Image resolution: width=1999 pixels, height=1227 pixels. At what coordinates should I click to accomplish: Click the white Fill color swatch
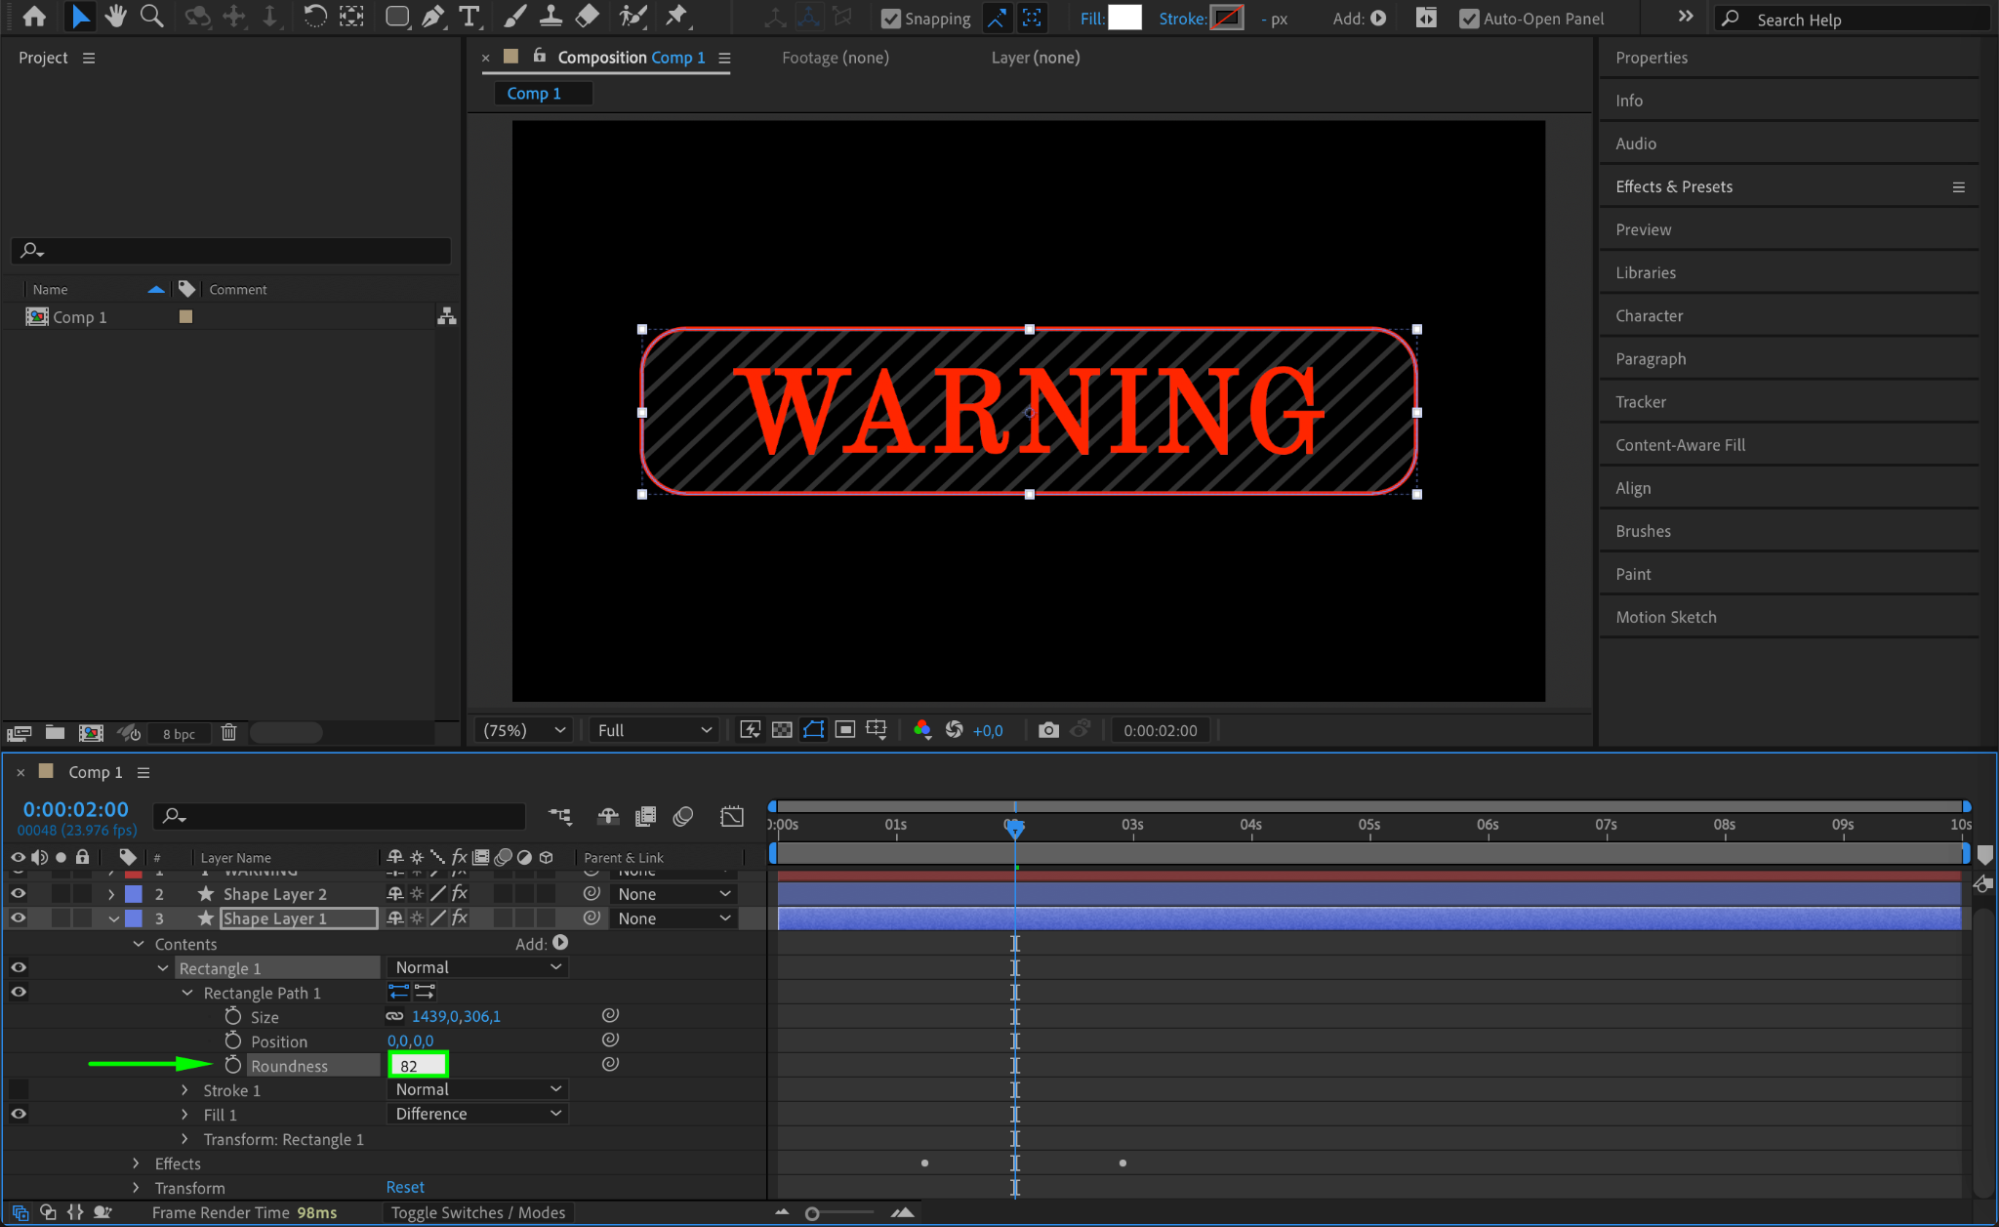pos(1124,17)
